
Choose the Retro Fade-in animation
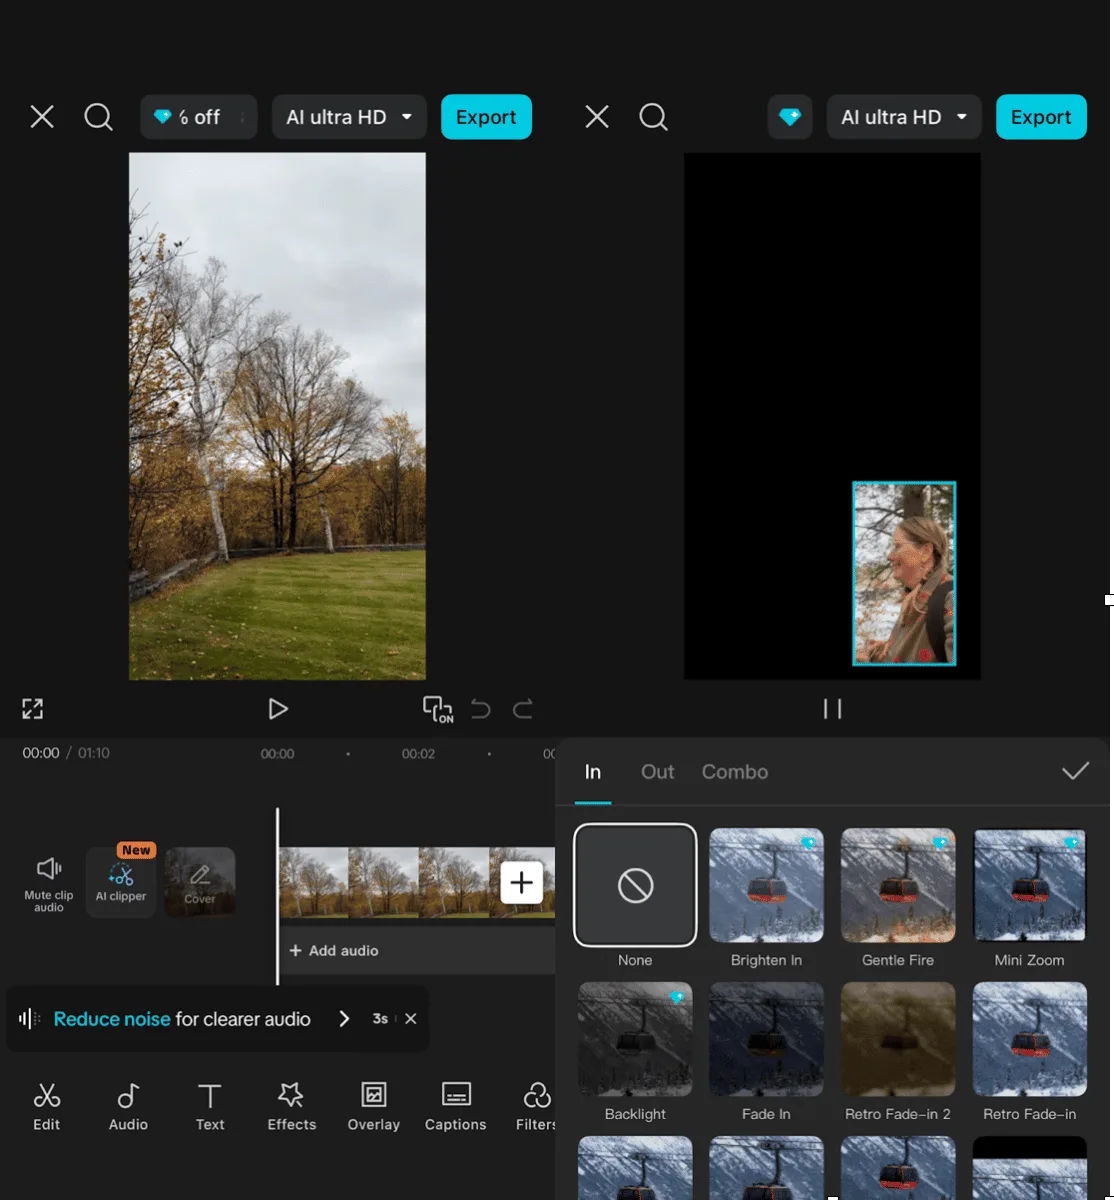1030,1039
